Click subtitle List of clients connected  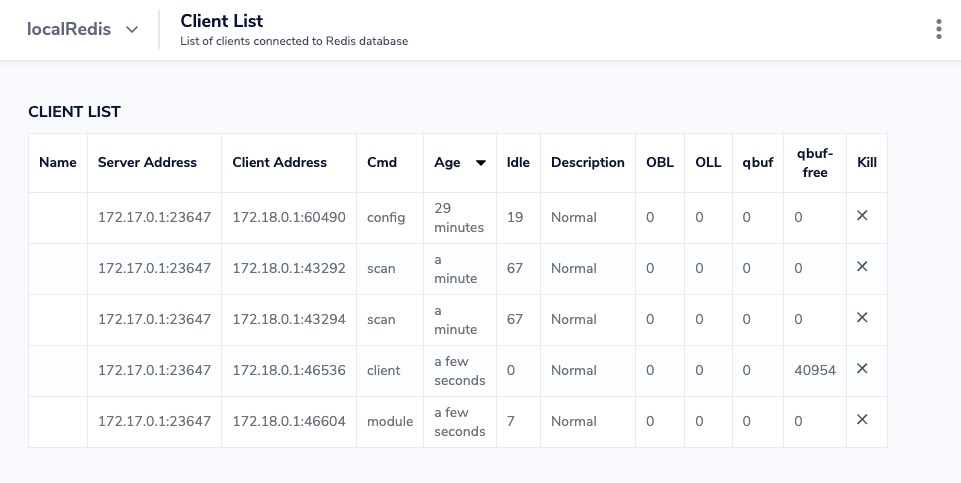click(x=294, y=41)
